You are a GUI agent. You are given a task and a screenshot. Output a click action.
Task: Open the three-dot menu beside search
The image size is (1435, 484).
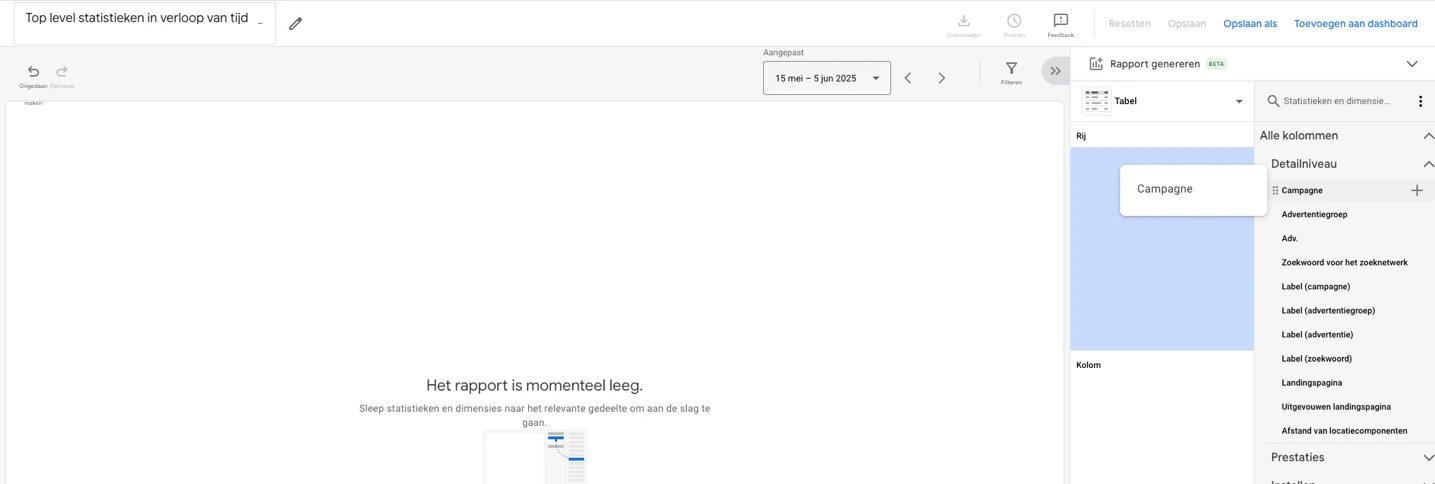point(1420,101)
